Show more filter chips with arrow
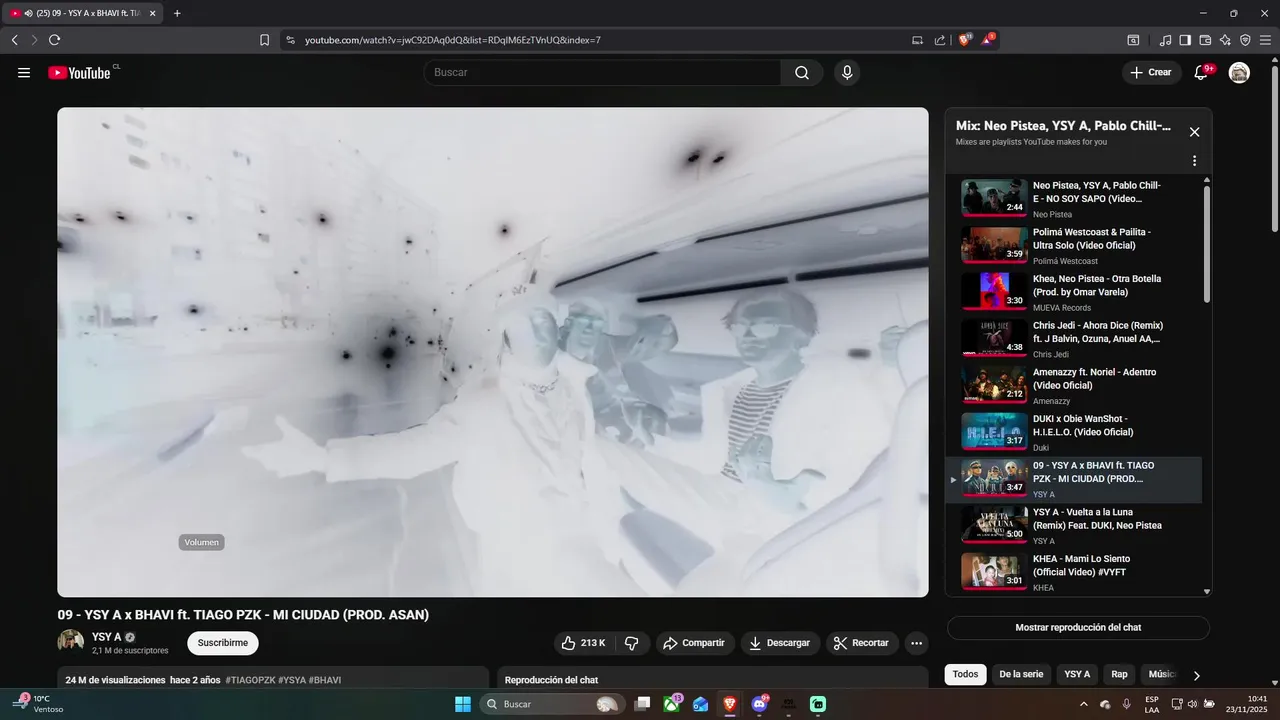Viewport: 1280px width, 720px height. pyautogui.click(x=1196, y=675)
